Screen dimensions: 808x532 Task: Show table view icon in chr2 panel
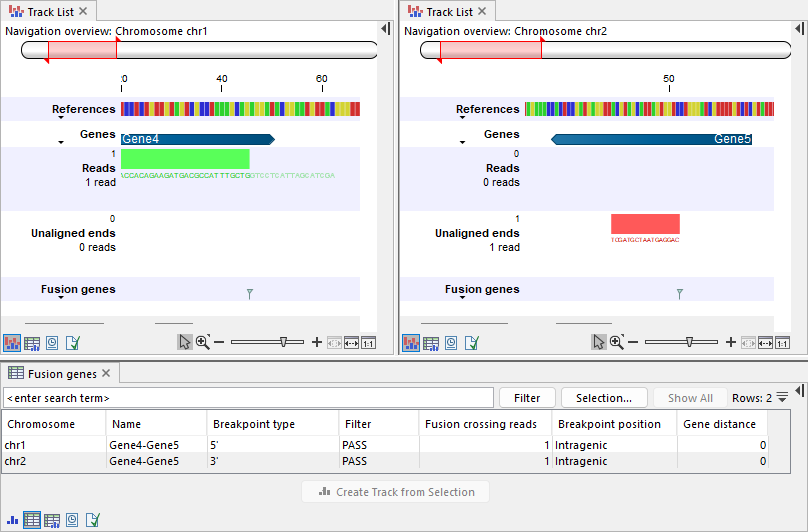[x=431, y=343]
